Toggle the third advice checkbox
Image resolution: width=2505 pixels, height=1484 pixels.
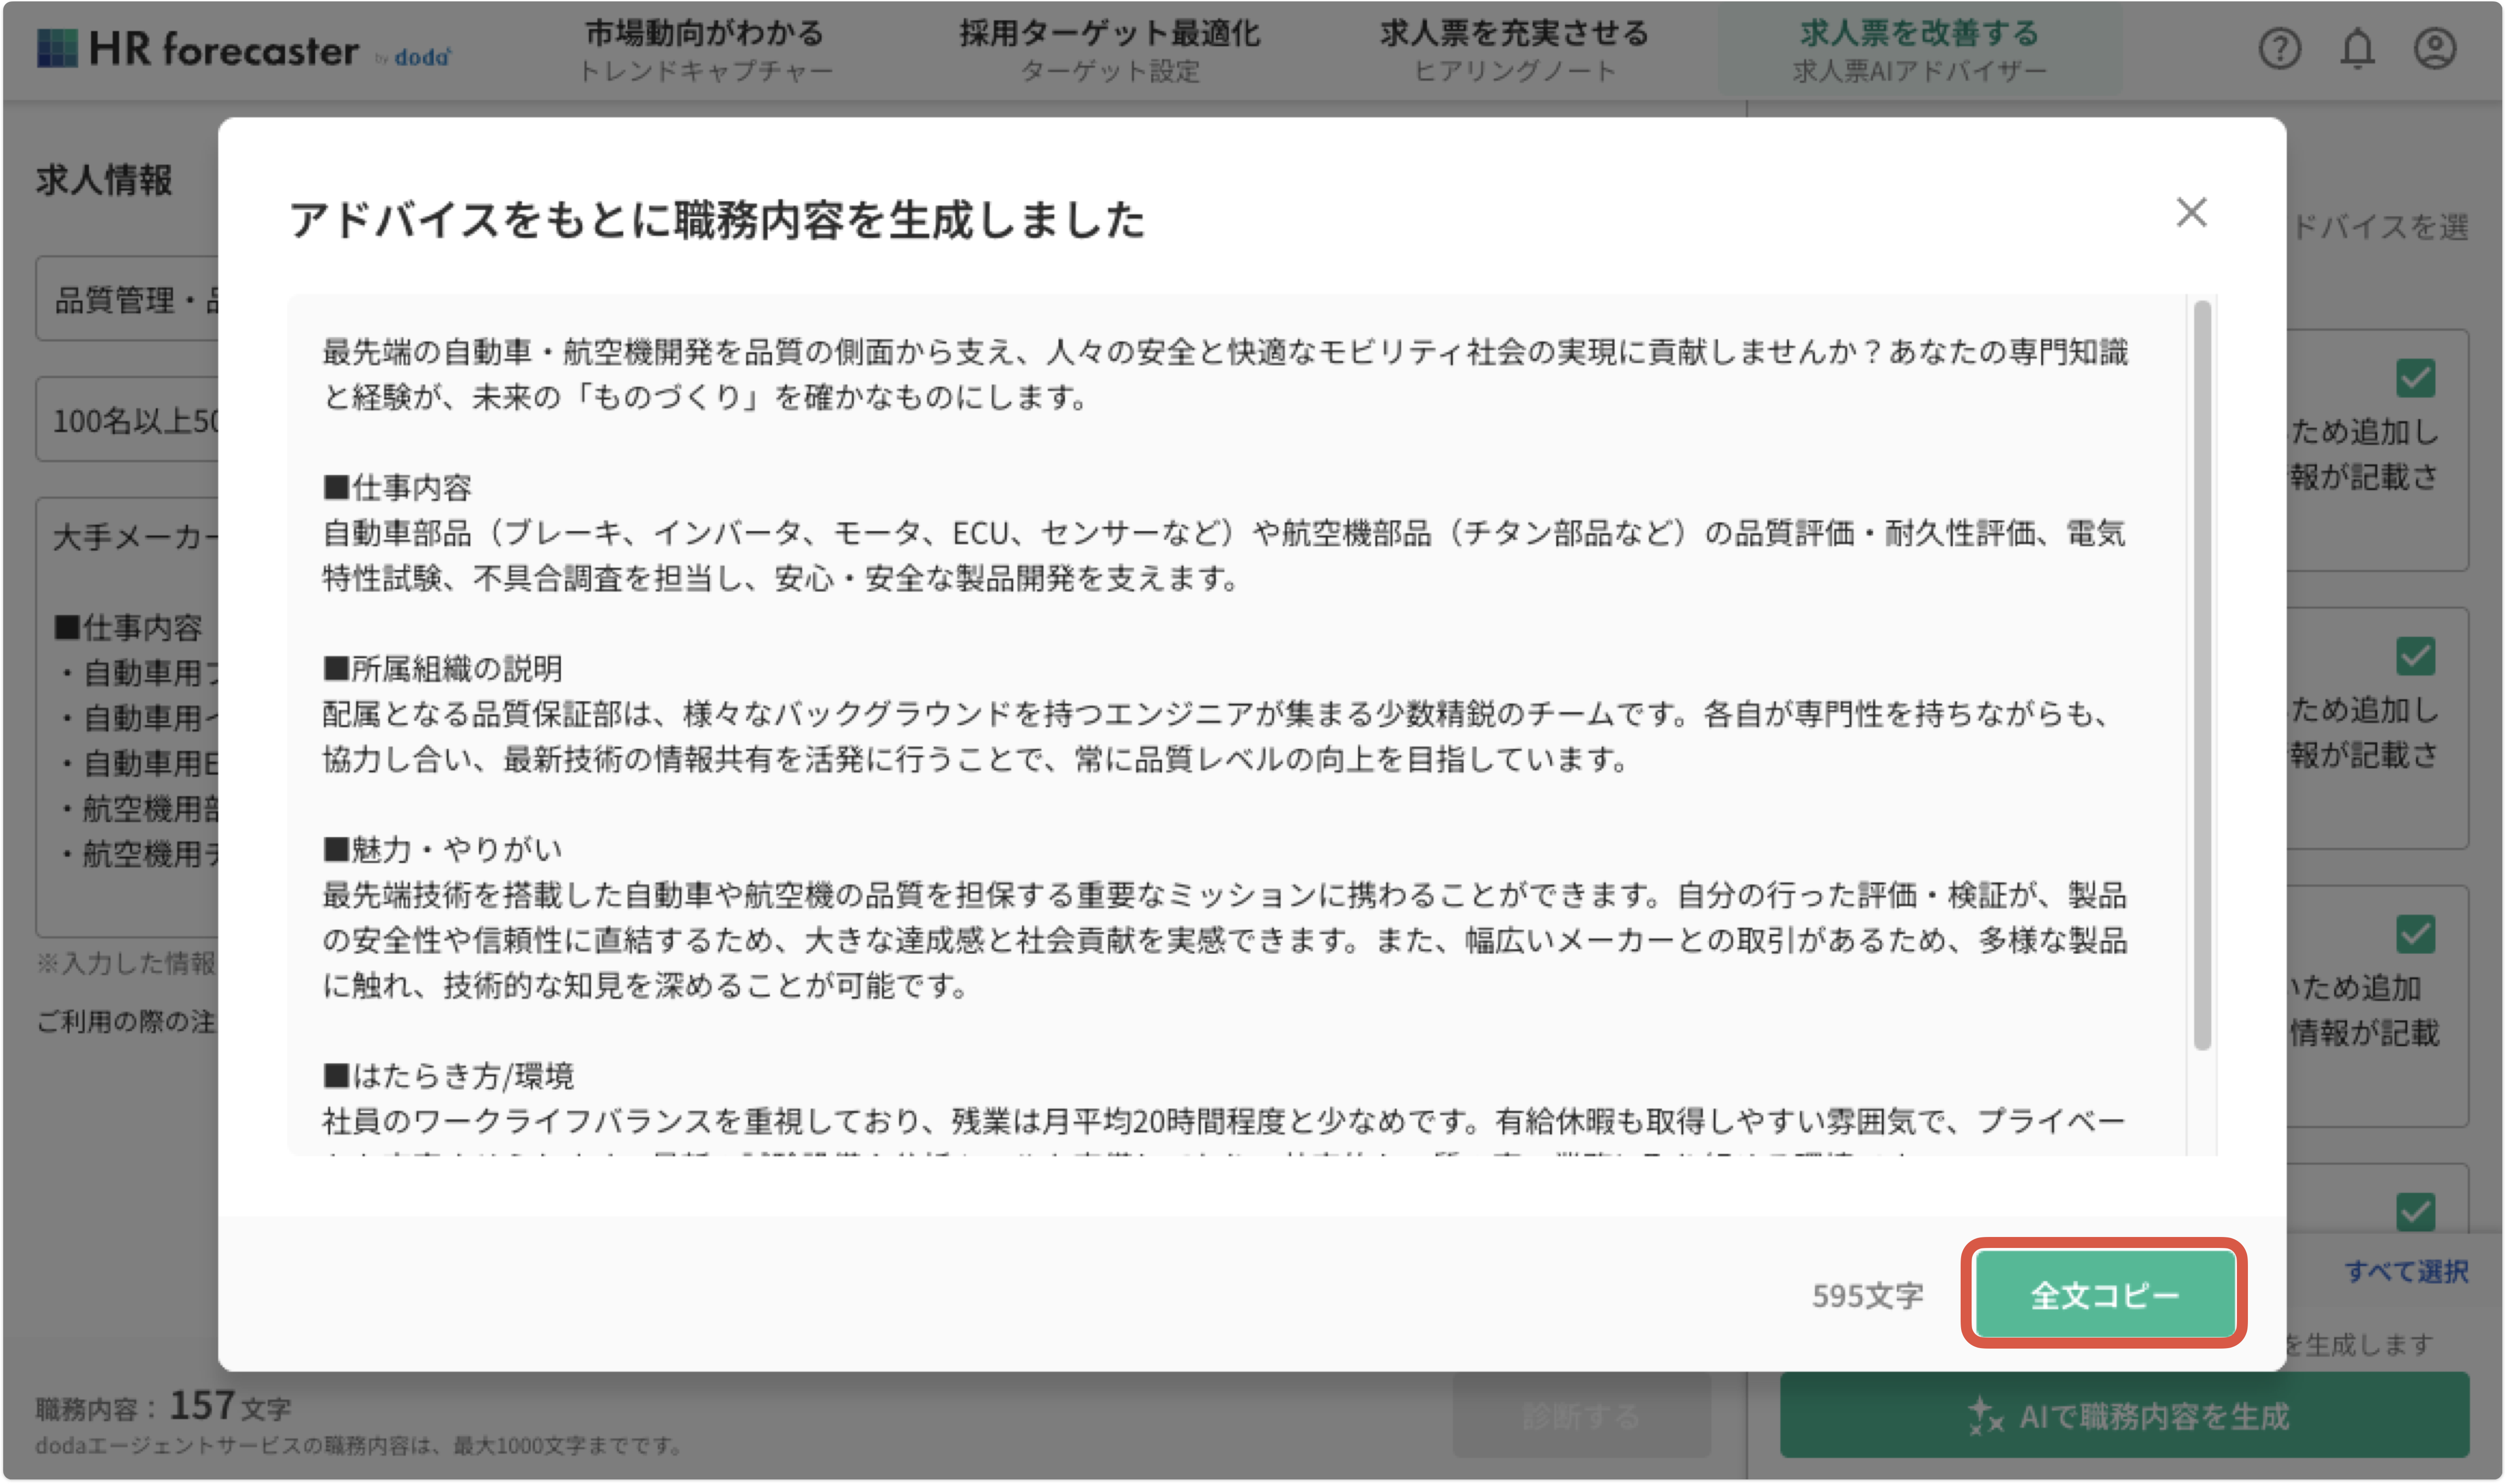[2415, 934]
